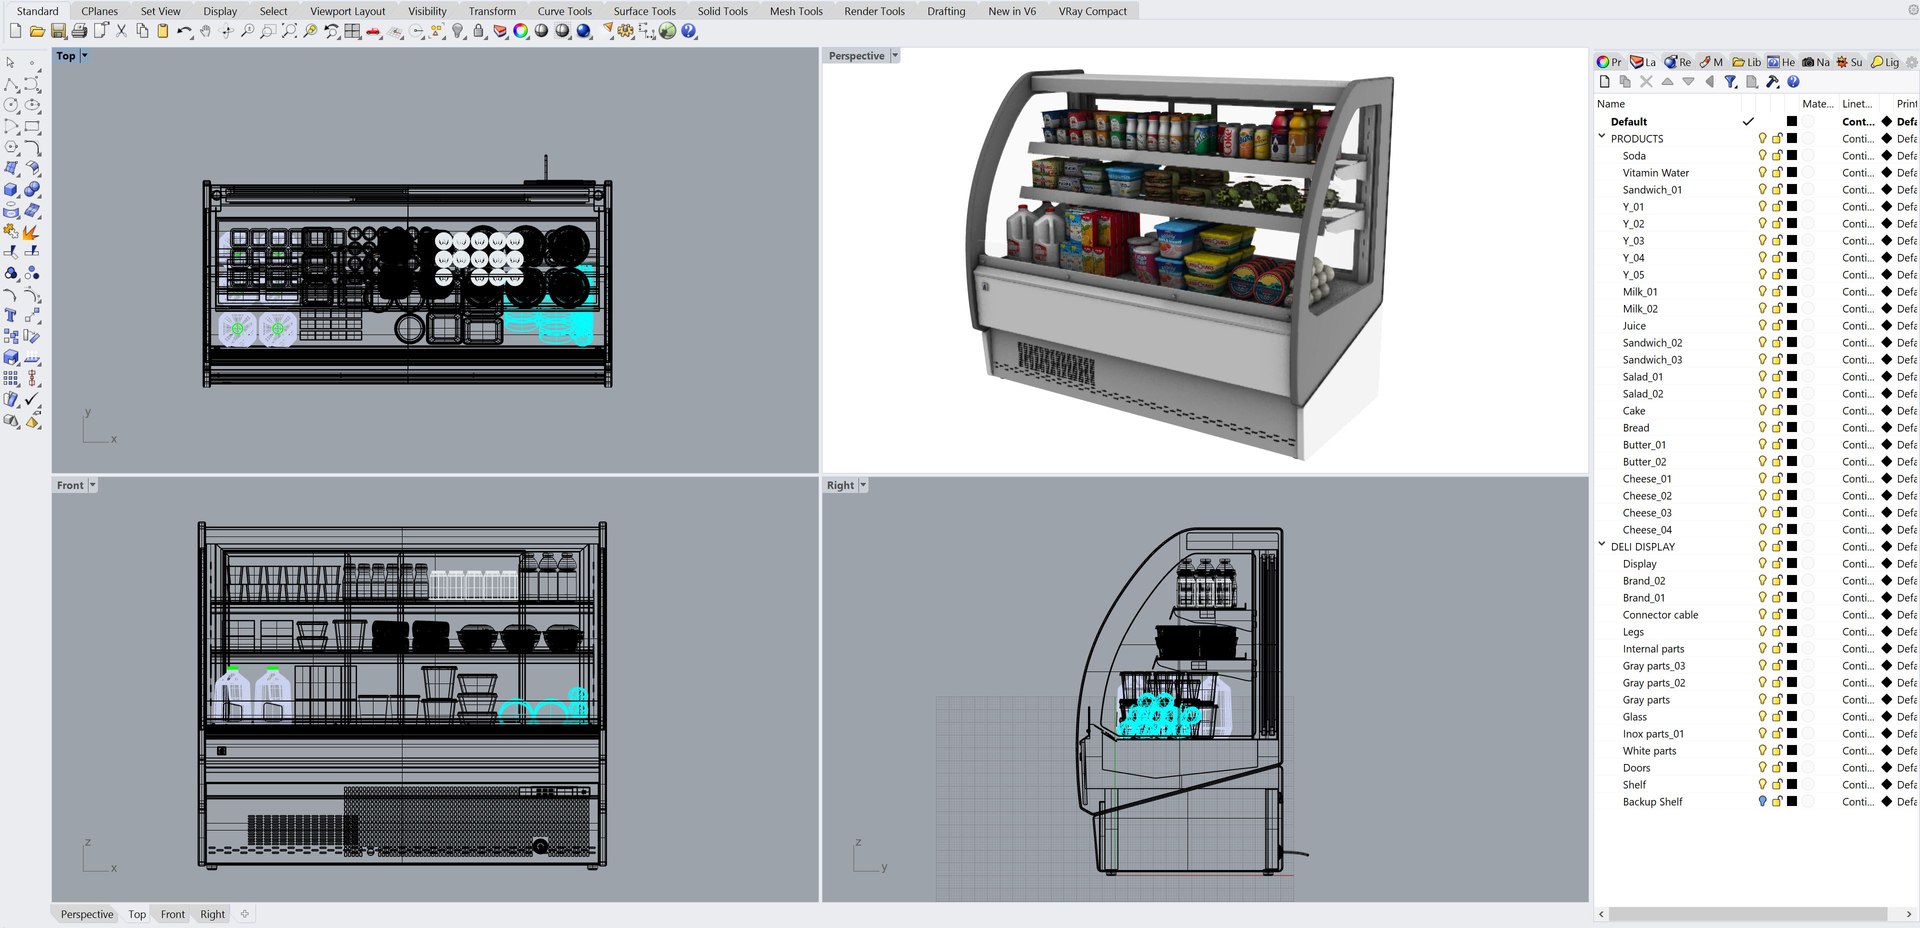Image resolution: width=1920 pixels, height=928 pixels.
Task: Select the Circle tool in left sidebar
Action: click(11, 105)
